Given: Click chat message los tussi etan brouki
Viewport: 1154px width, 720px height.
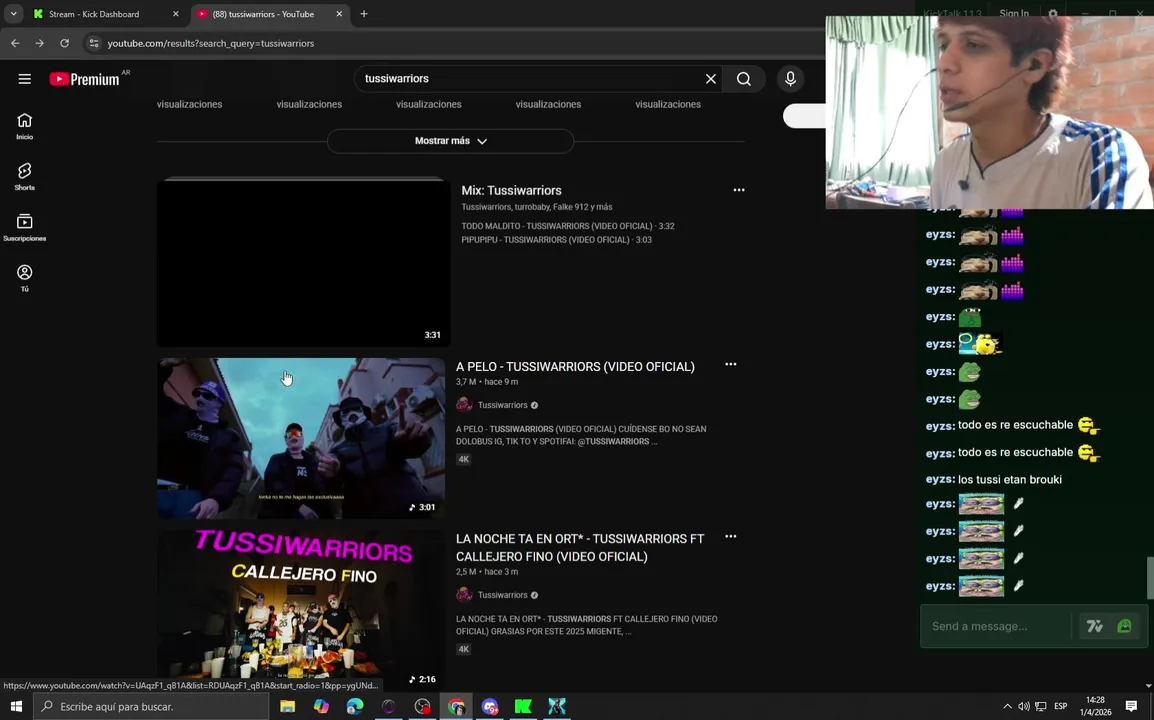Looking at the screenshot, I should pyautogui.click(x=1010, y=479).
